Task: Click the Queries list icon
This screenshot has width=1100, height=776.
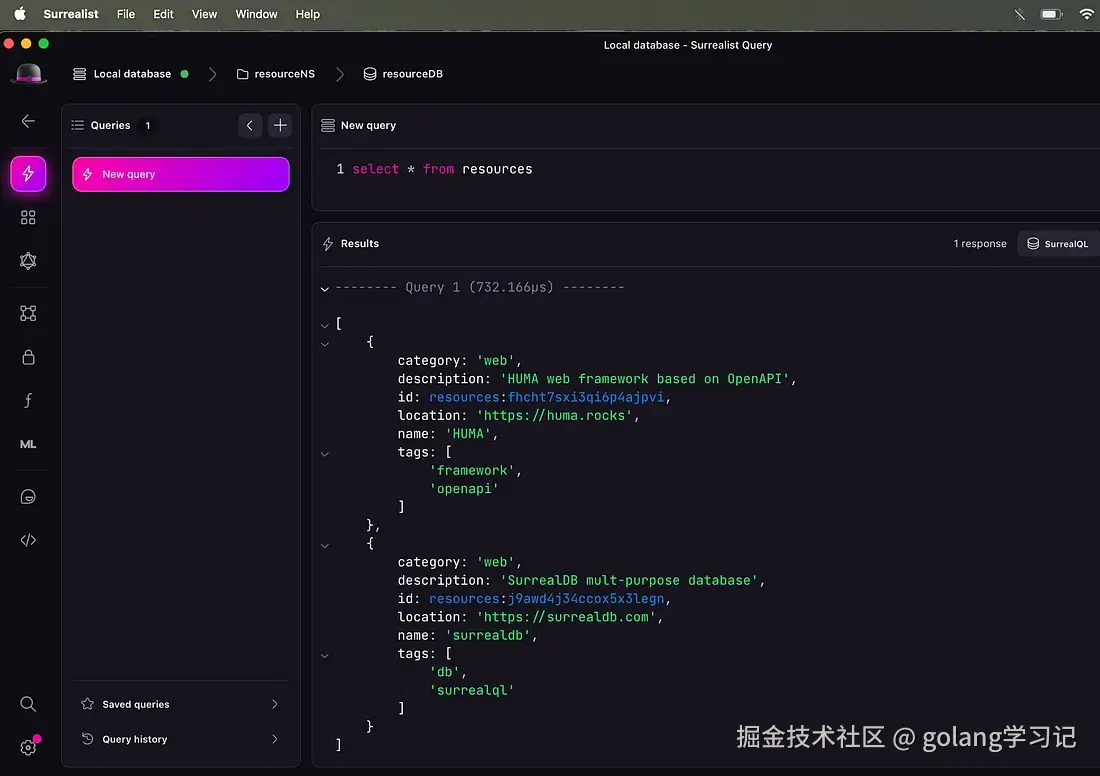Action: (78, 125)
